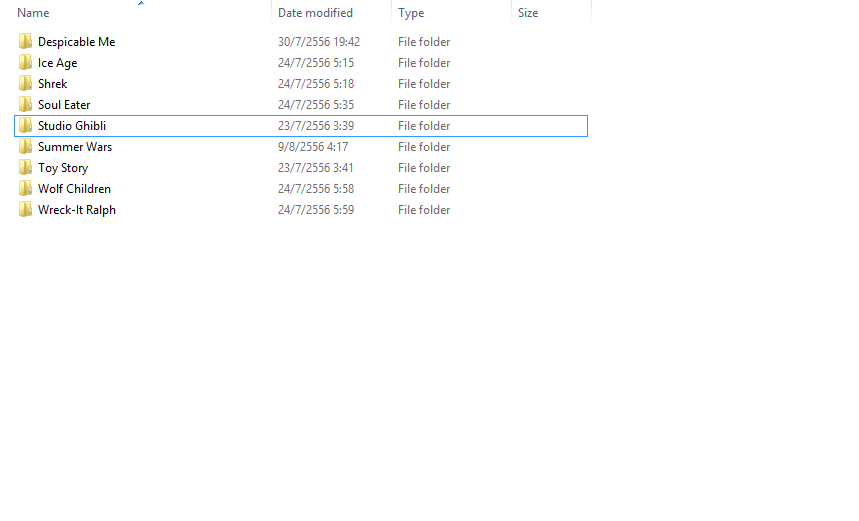Screen dimensions: 859x521
Task: Select the Studio Ghibli folder name
Action: point(72,125)
